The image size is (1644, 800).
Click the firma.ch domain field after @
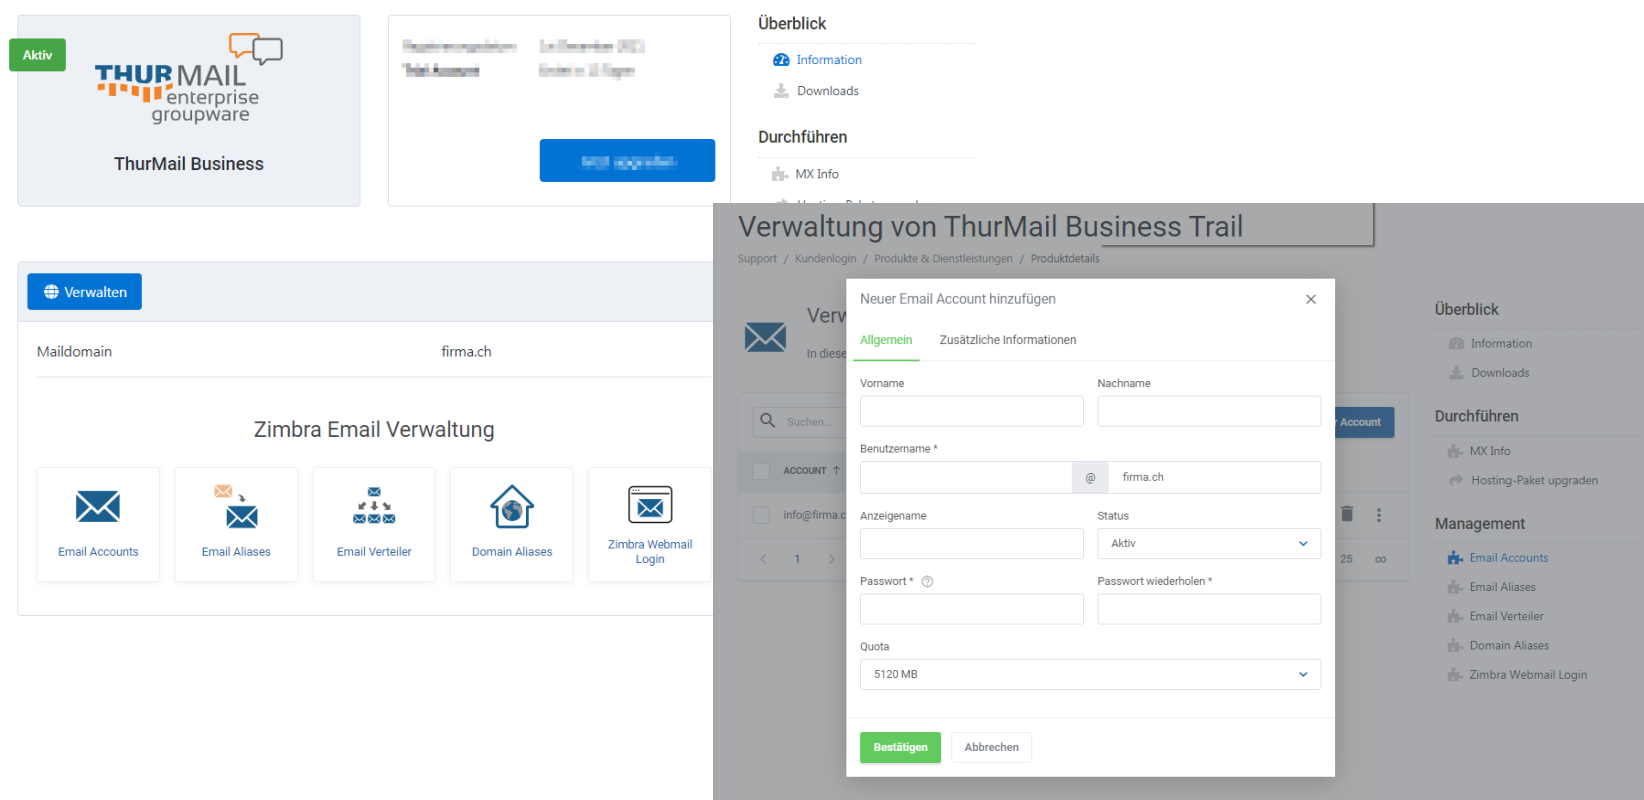tap(1214, 477)
